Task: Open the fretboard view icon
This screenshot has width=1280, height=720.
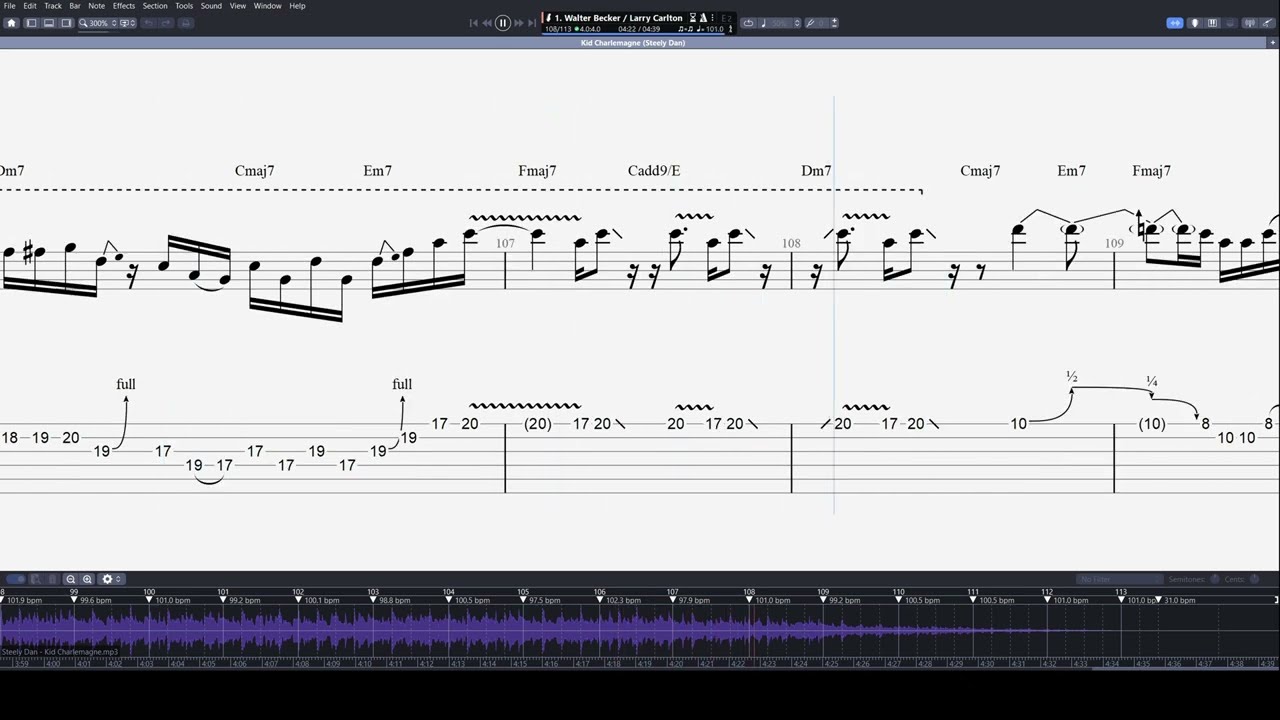Action: click(1195, 23)
